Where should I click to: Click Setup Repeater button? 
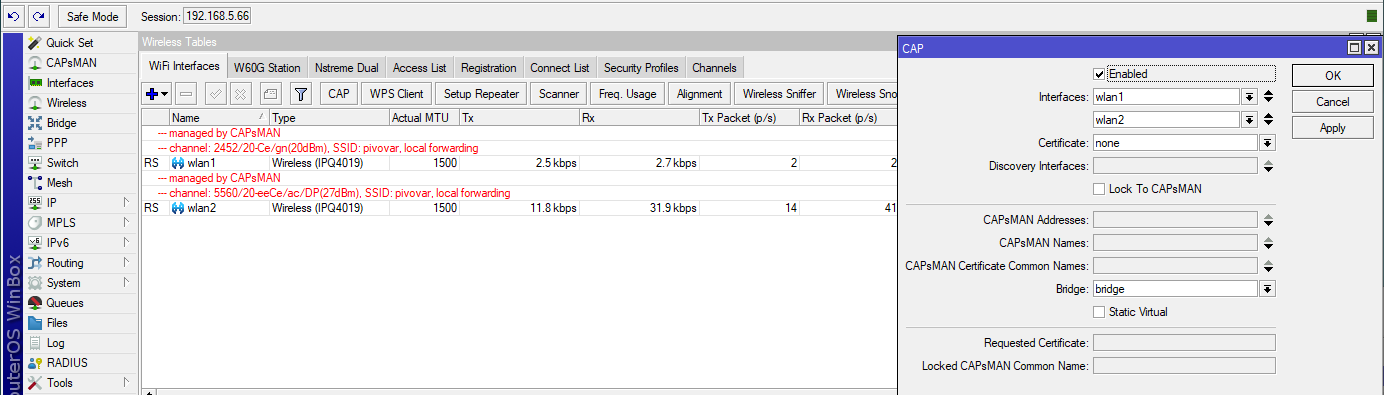coord(482,94)
